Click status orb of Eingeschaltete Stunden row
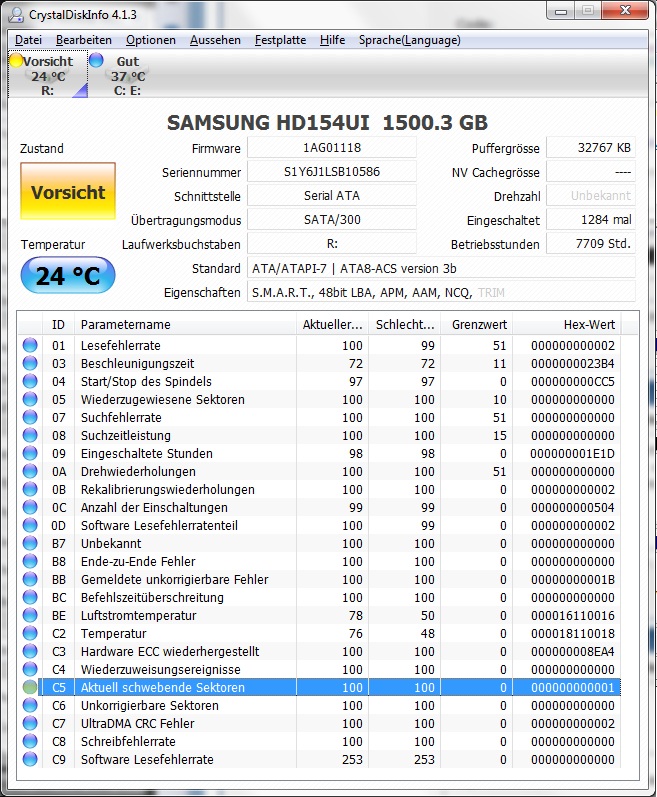Viewport: 657px width, 797px height. (30, 453)
